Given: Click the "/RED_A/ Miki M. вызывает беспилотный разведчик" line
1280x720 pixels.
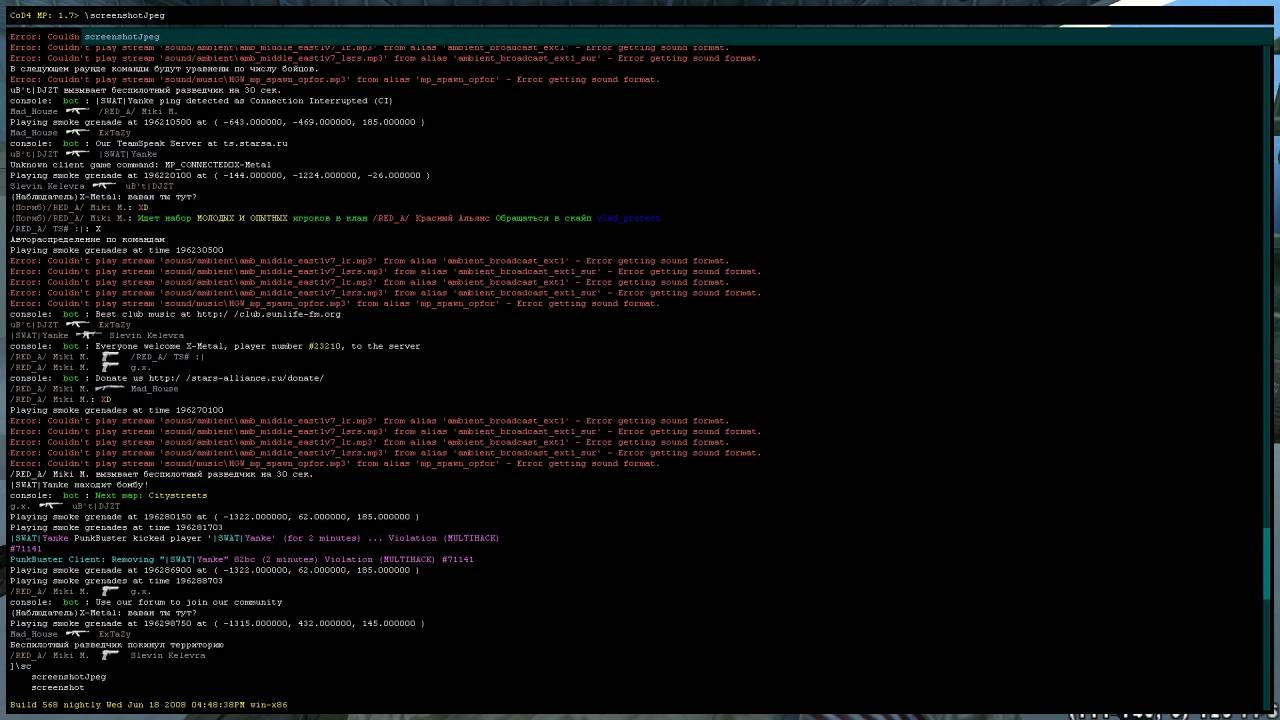Looking at the screenshot, I should [162, 474].
